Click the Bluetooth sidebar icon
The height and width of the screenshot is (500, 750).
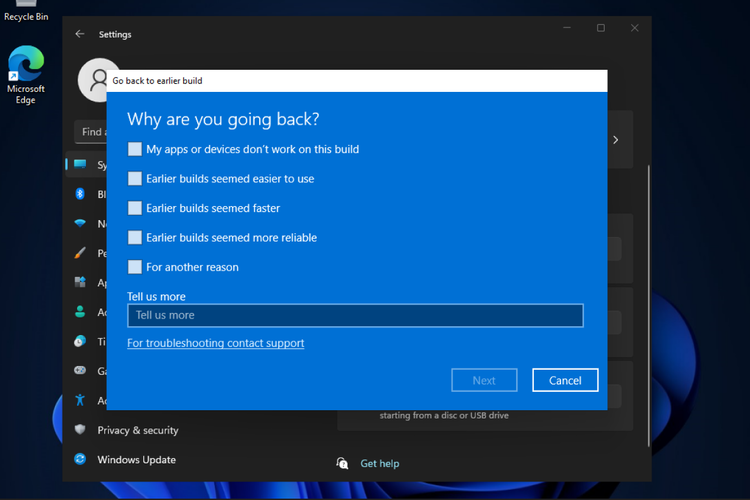(80, 194)
